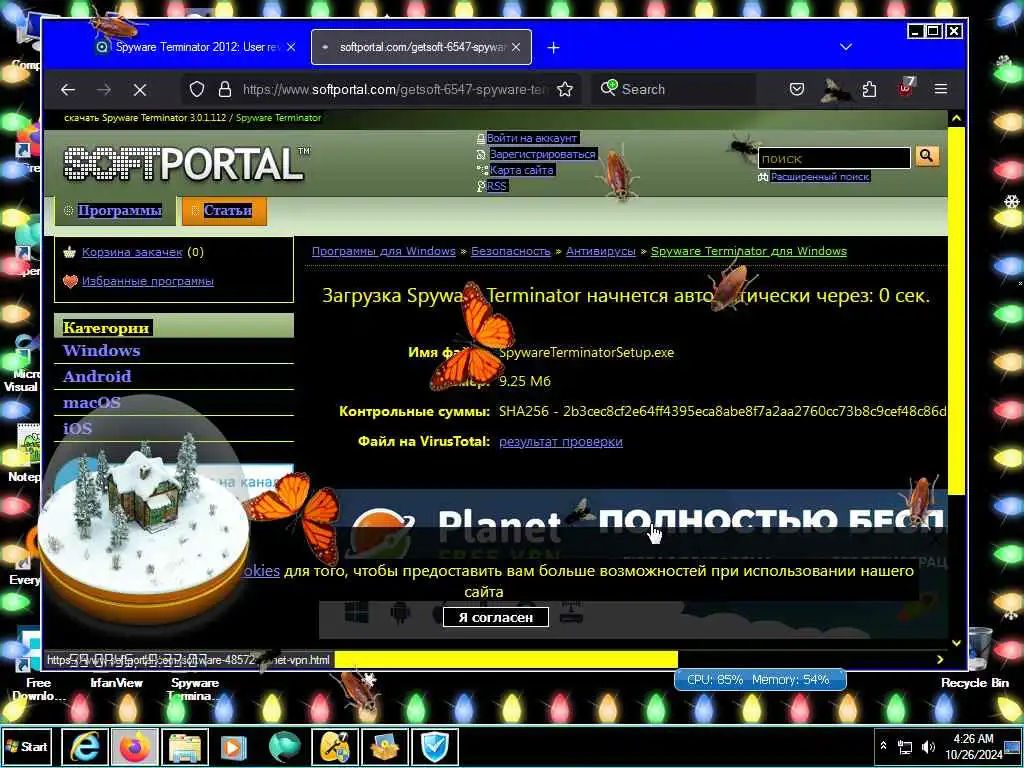
Task: Close the Spyware Terminator 2012 tab
Action: [x=291, y=47]
